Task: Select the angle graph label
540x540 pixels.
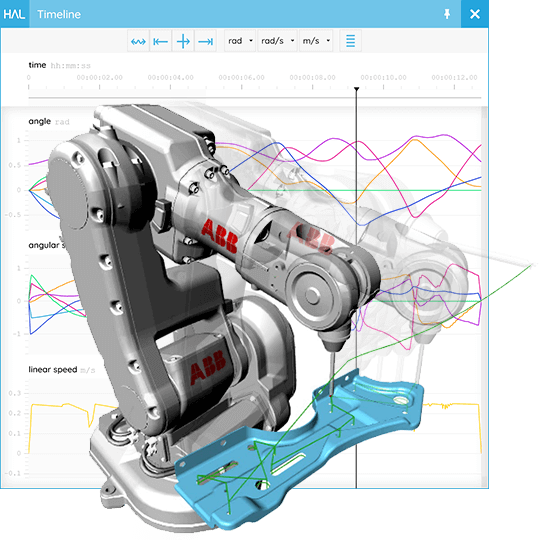Action: [x=40, y=121]
